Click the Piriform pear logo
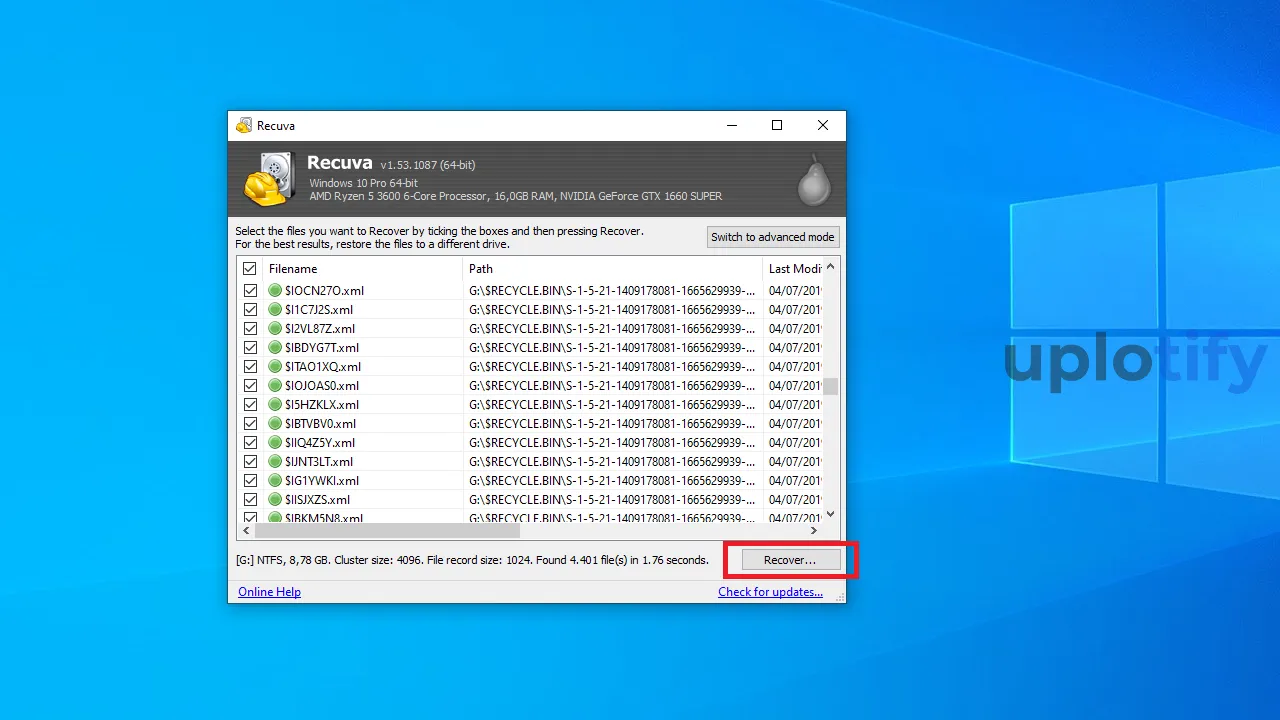Screen dimensions: 1280x720 tap(814, 180)
